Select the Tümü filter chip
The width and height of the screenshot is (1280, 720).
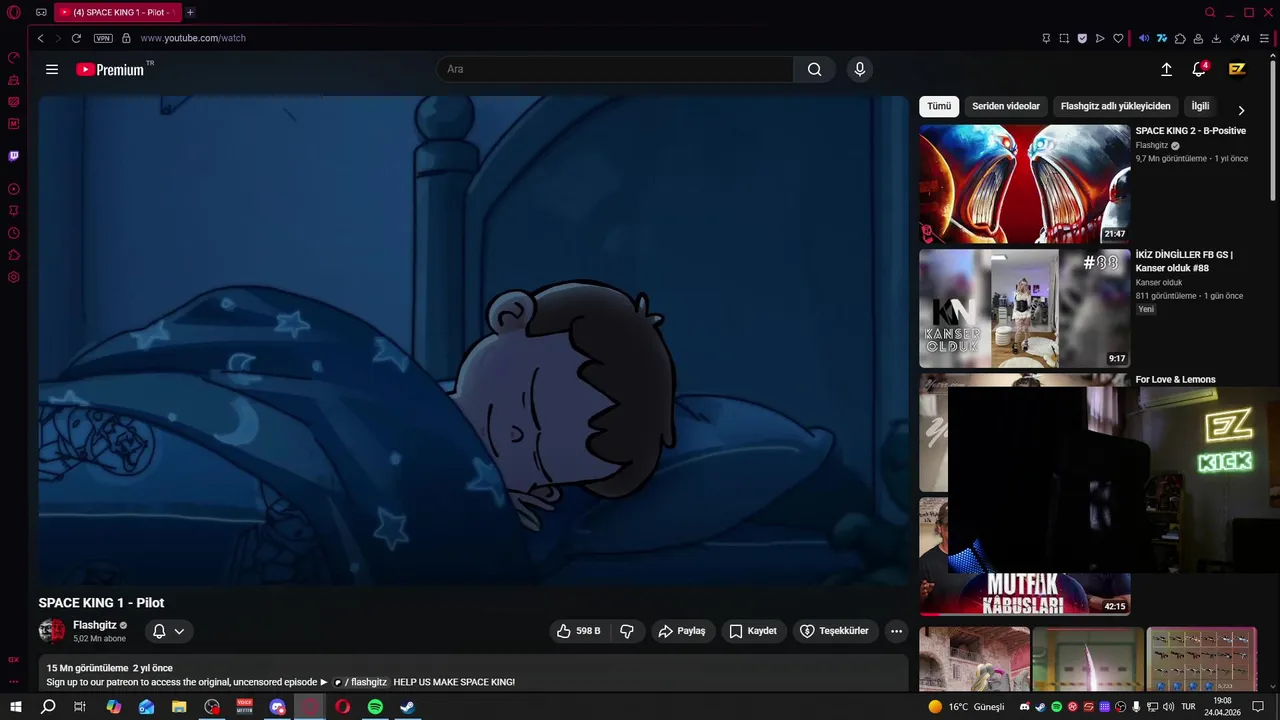939,106
